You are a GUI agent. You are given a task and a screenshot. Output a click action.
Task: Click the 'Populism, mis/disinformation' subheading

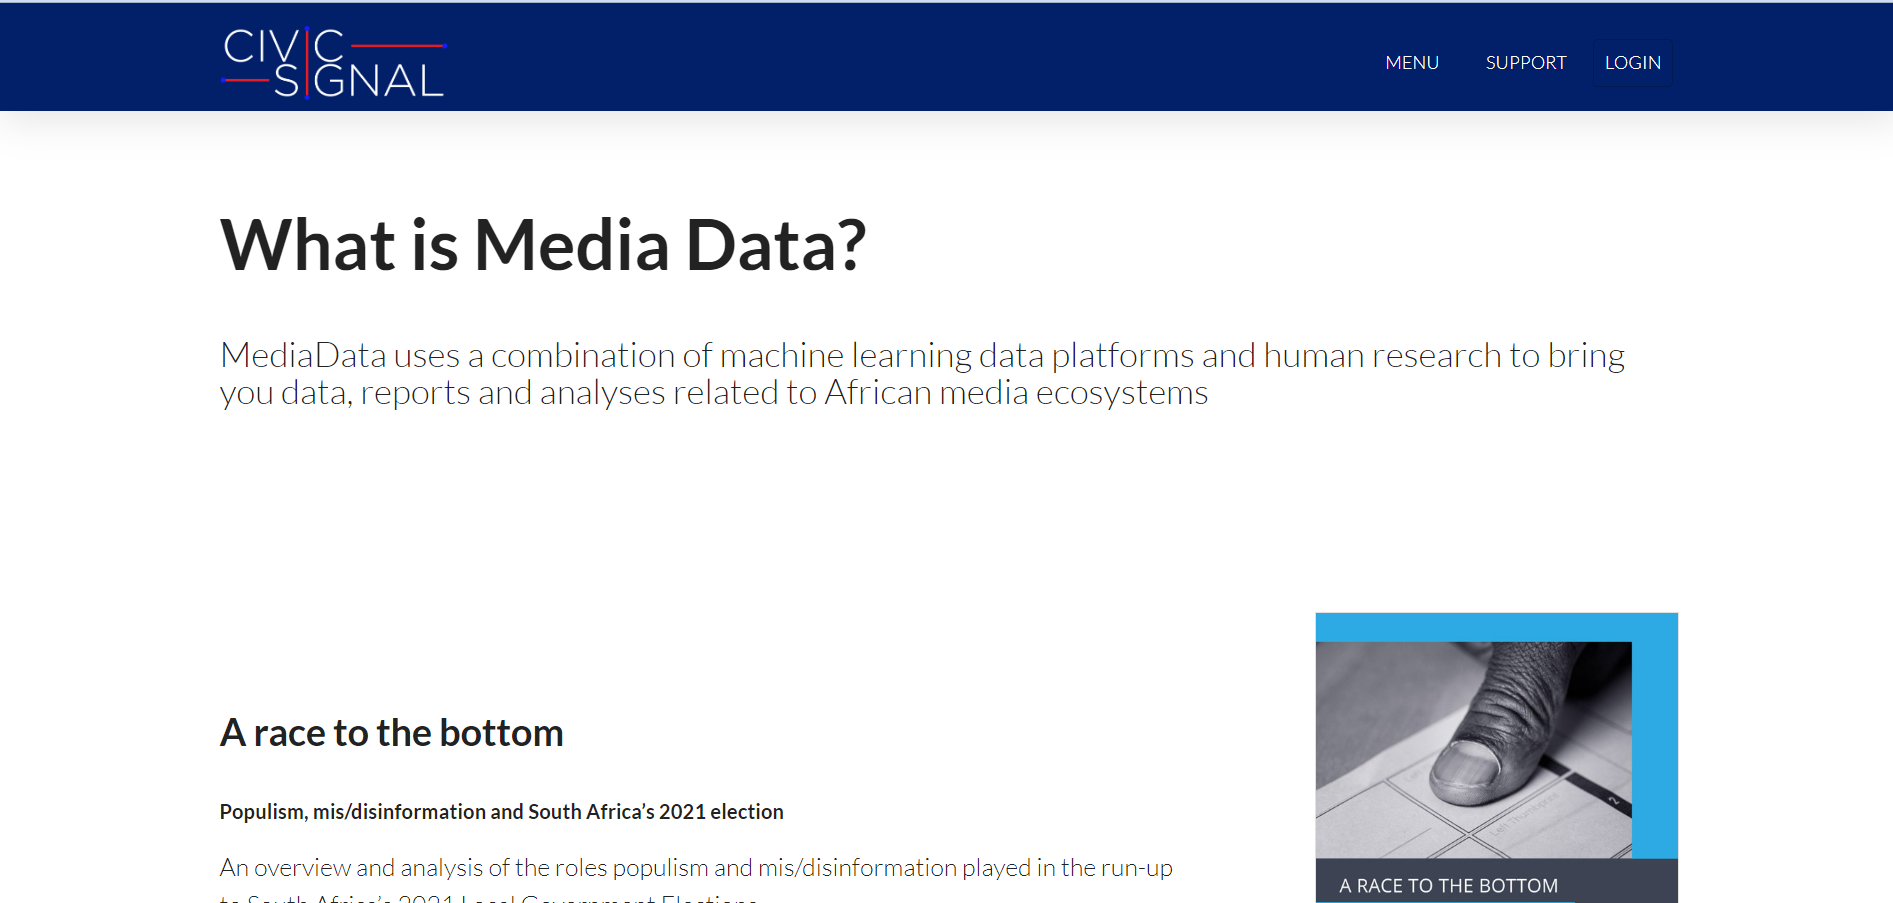tap(501, 811)
